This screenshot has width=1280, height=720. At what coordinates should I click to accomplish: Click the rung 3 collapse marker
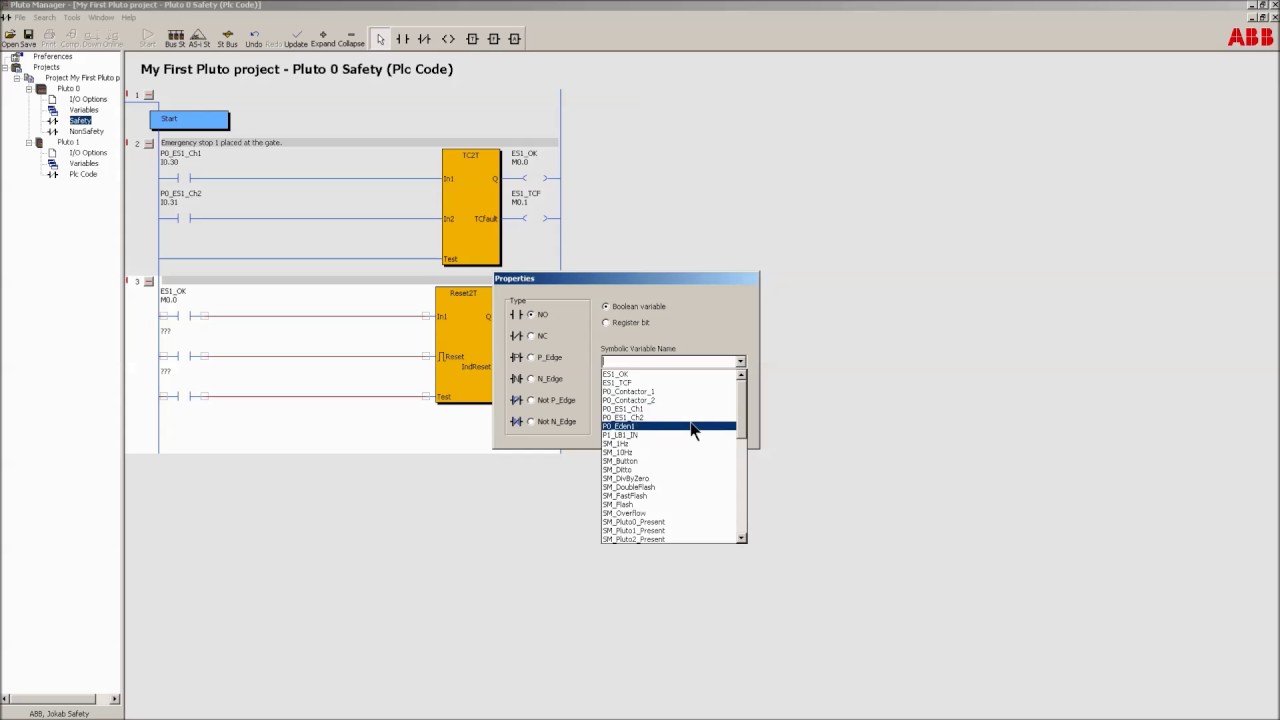tap(149, 281)
